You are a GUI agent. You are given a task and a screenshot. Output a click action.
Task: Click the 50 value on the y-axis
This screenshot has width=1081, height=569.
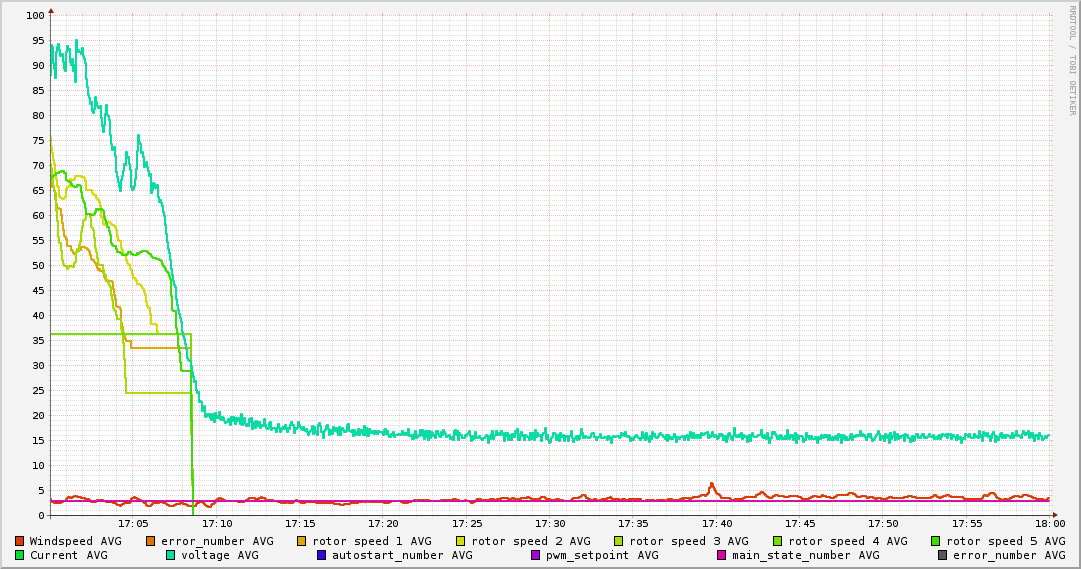pos(38,266)
